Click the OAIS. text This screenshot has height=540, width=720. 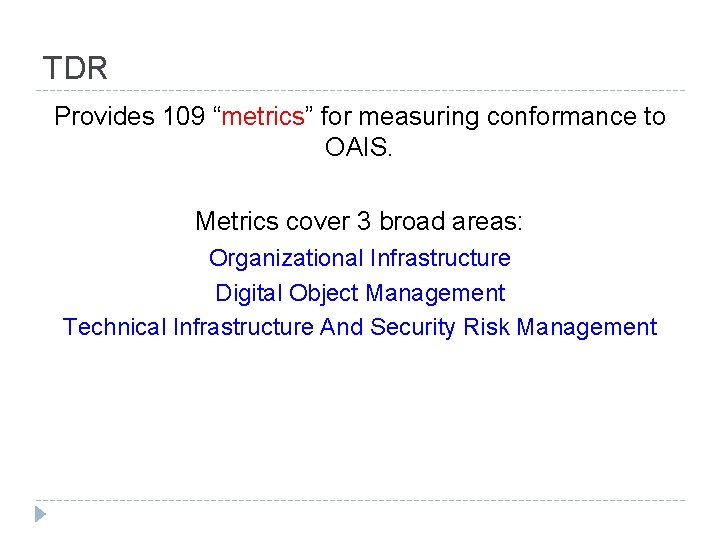359,147
